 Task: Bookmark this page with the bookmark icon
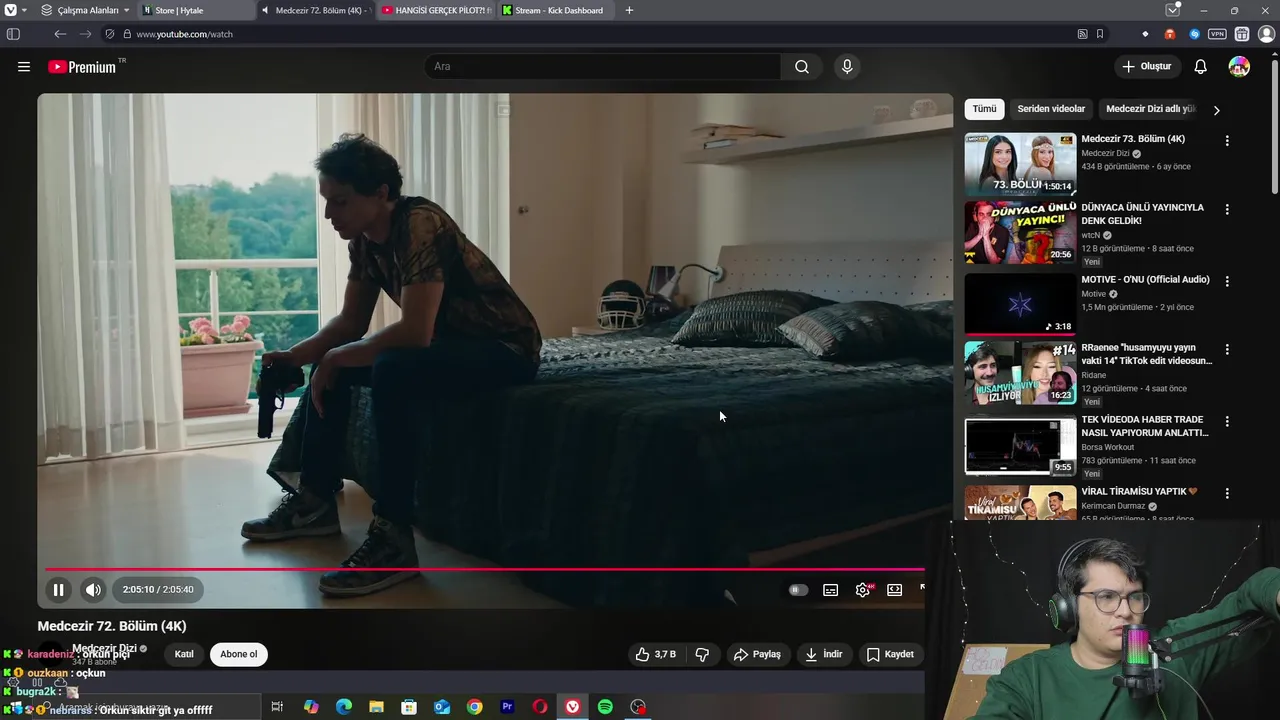click(x=1100, y=34)
